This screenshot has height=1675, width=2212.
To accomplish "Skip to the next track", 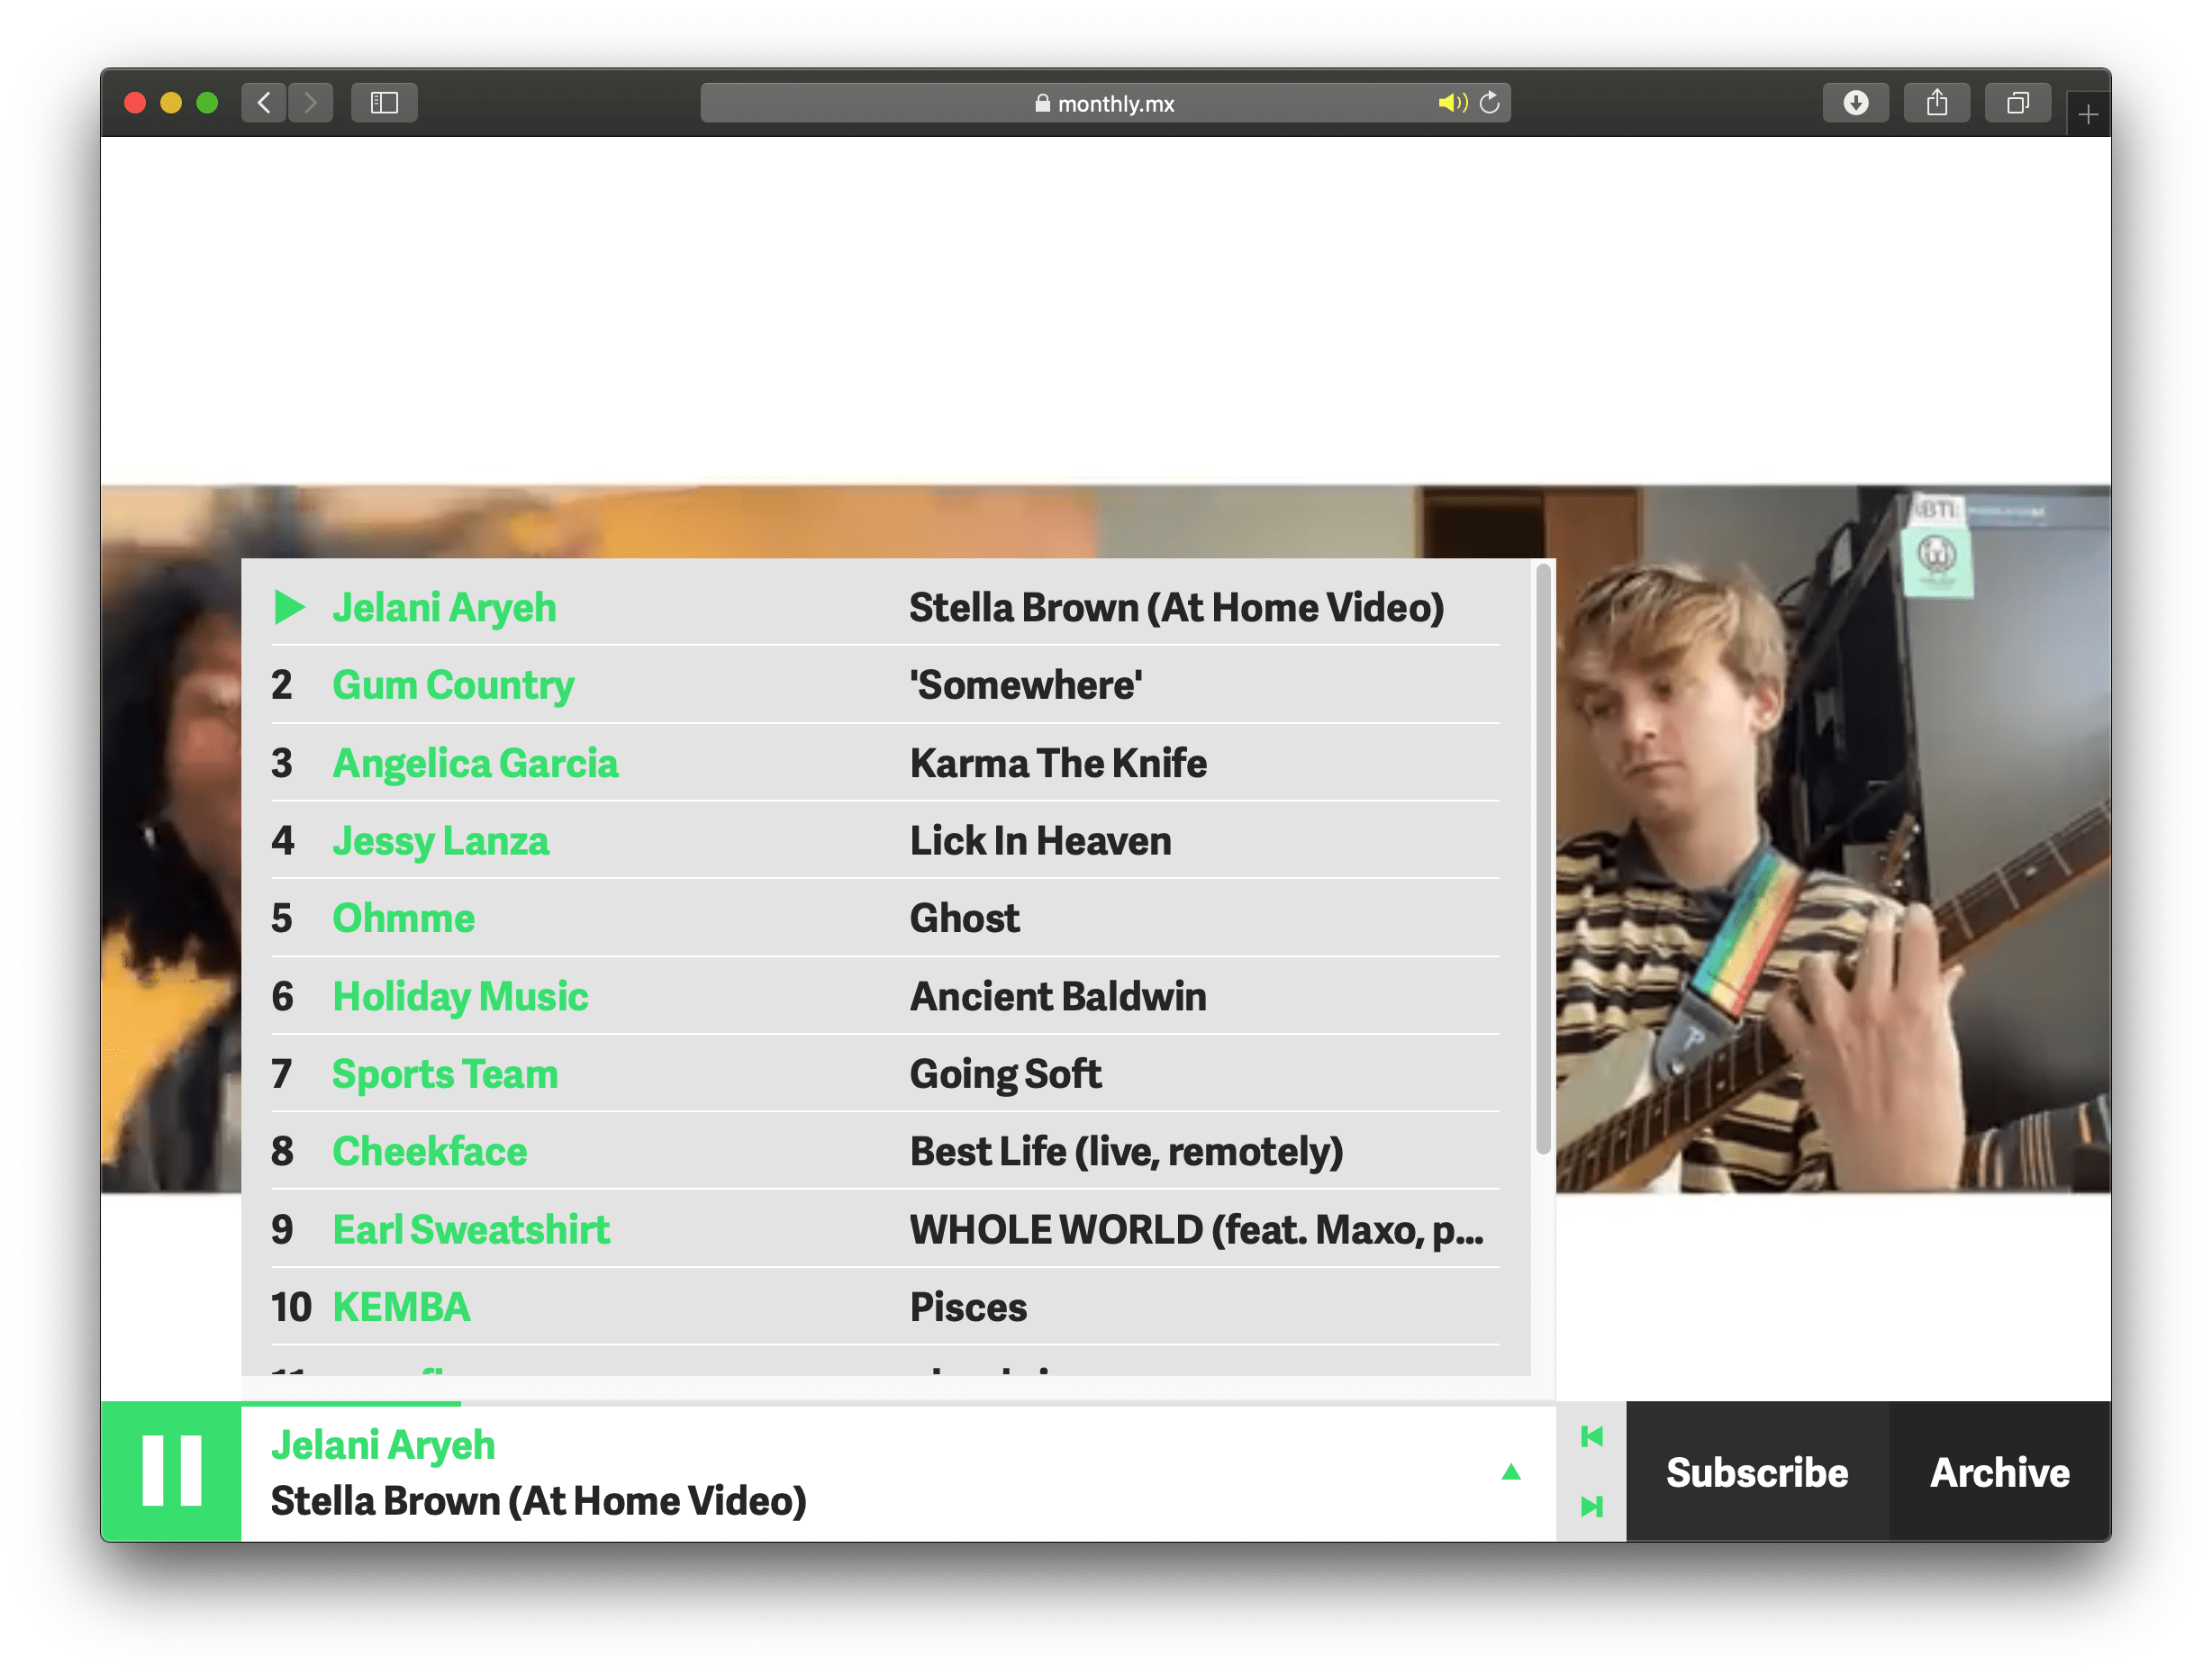I will click(1591, 1506).
